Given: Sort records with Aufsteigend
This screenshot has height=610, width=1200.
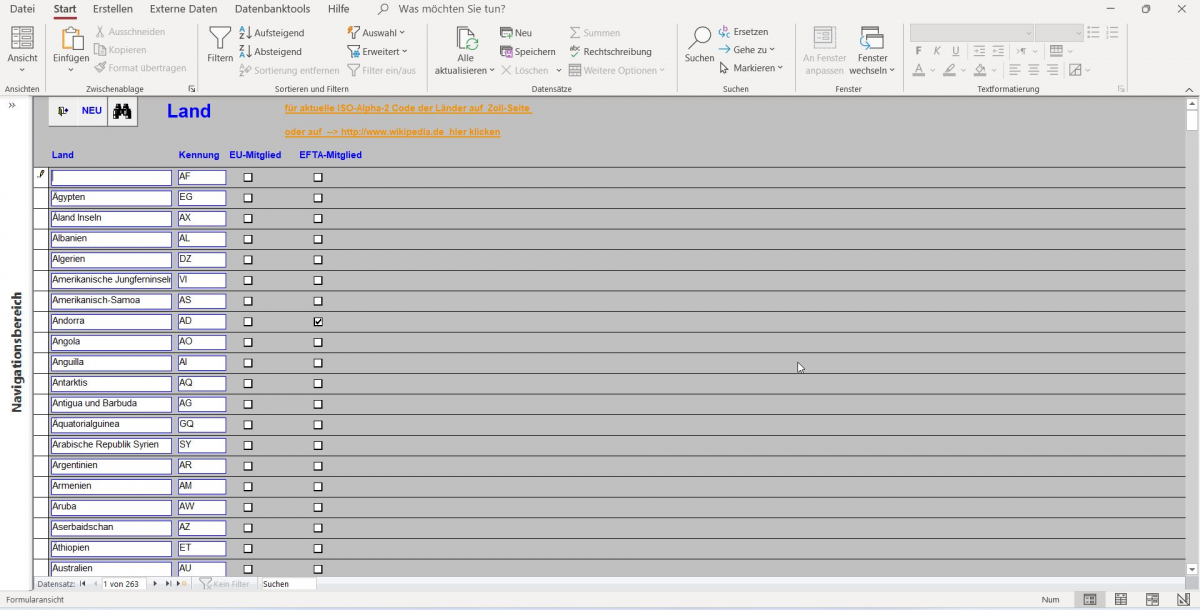Looking at the screenshot, I should [x=272, y=33].
